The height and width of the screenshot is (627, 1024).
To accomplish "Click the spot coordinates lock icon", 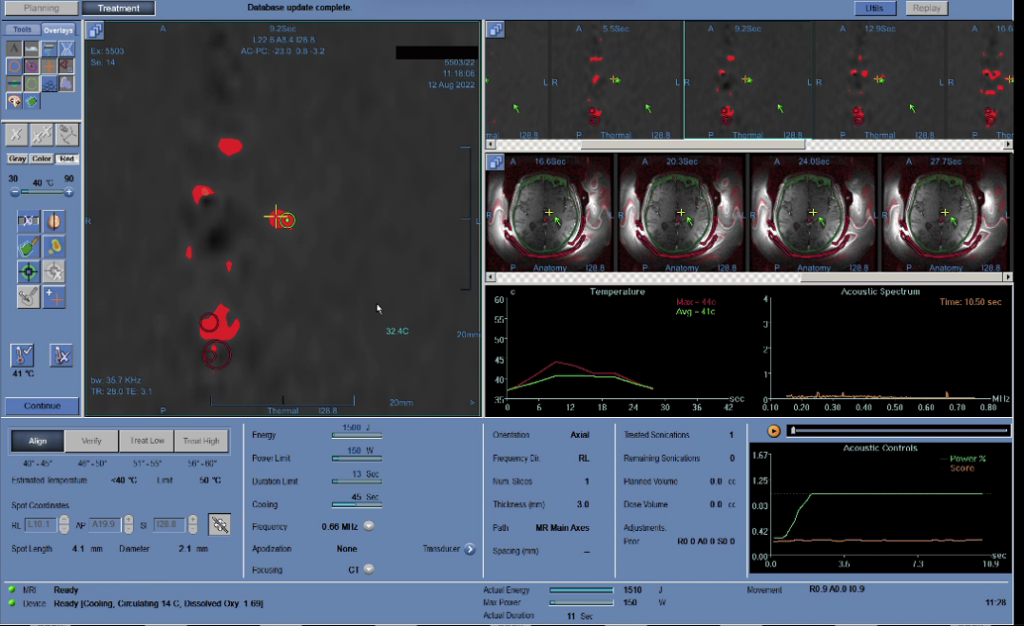I will tap(219, 522).
